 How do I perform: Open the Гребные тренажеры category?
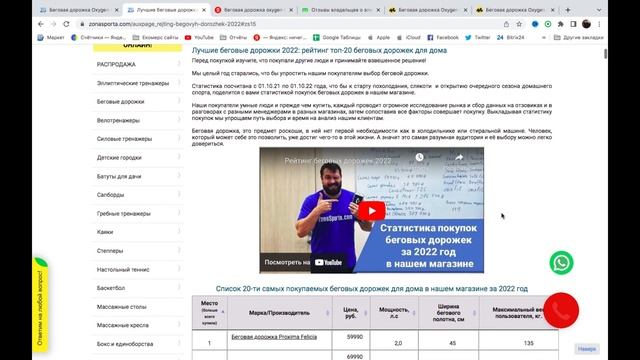(124, 213)
